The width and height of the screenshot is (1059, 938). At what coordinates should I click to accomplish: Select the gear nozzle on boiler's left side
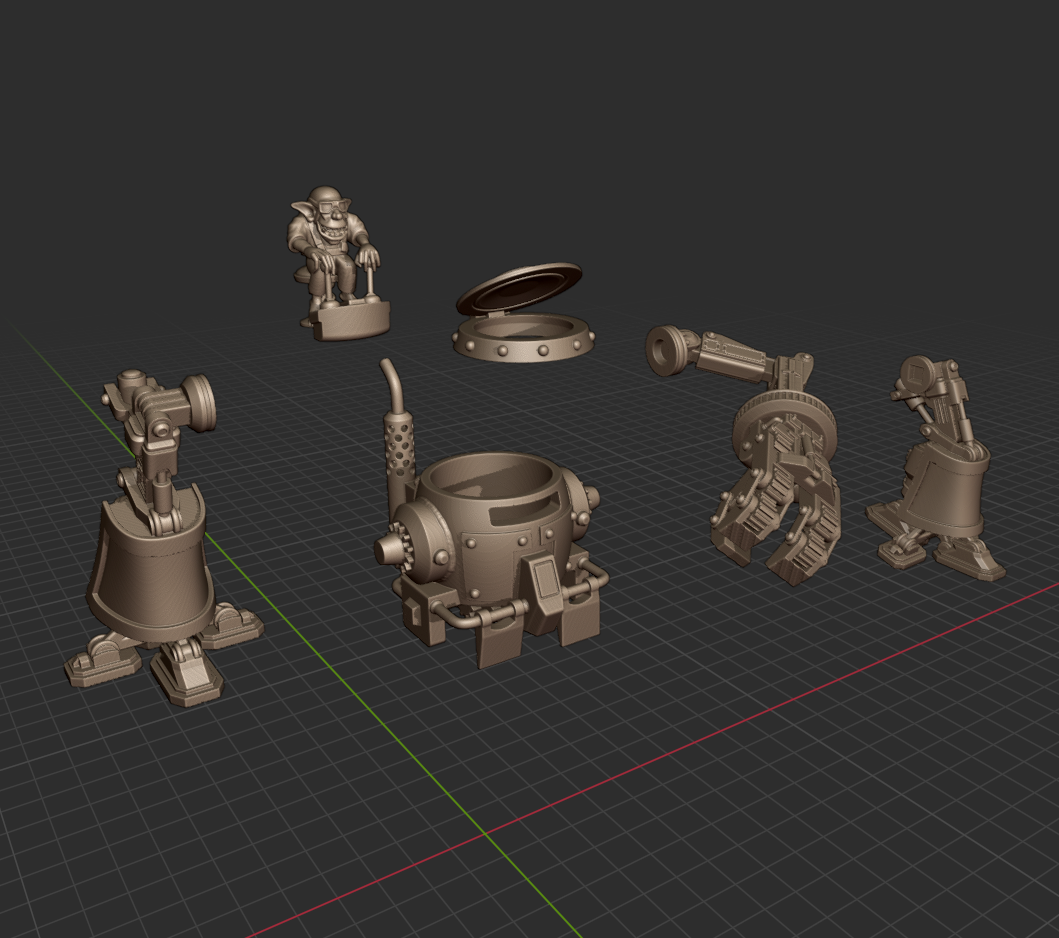(x=393, y=549)
